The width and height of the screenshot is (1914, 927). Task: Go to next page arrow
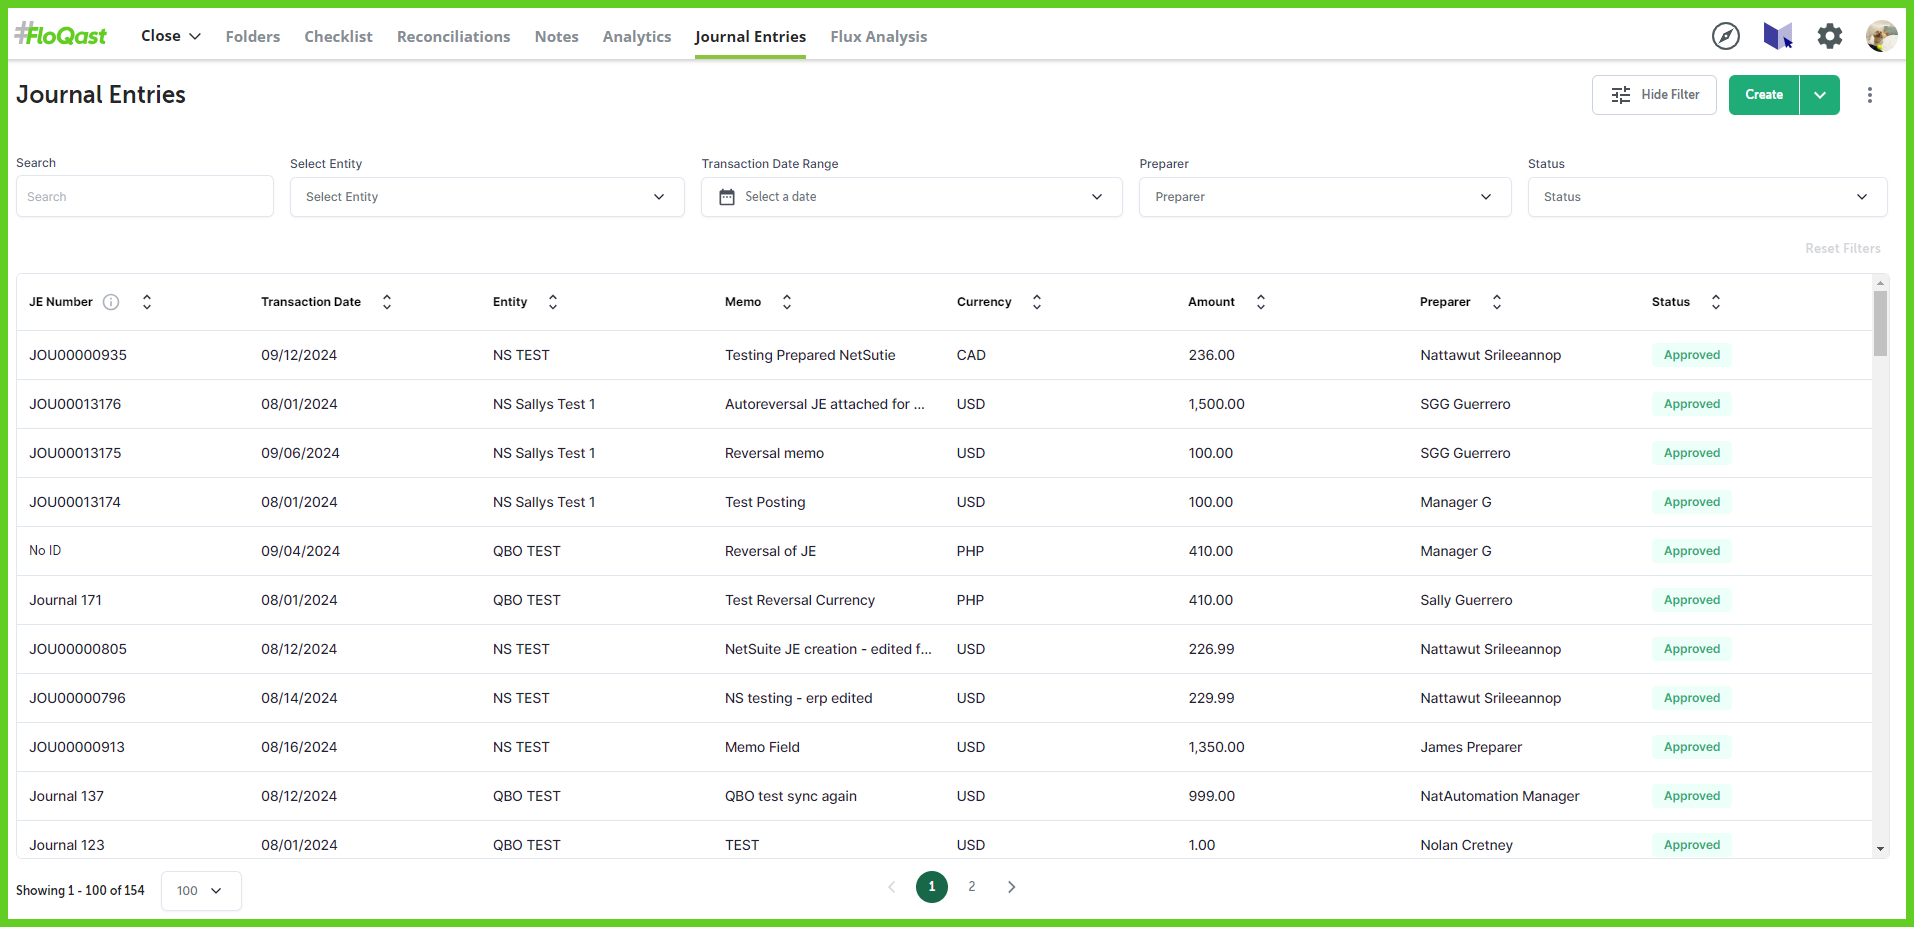(x=1011, y=887)
